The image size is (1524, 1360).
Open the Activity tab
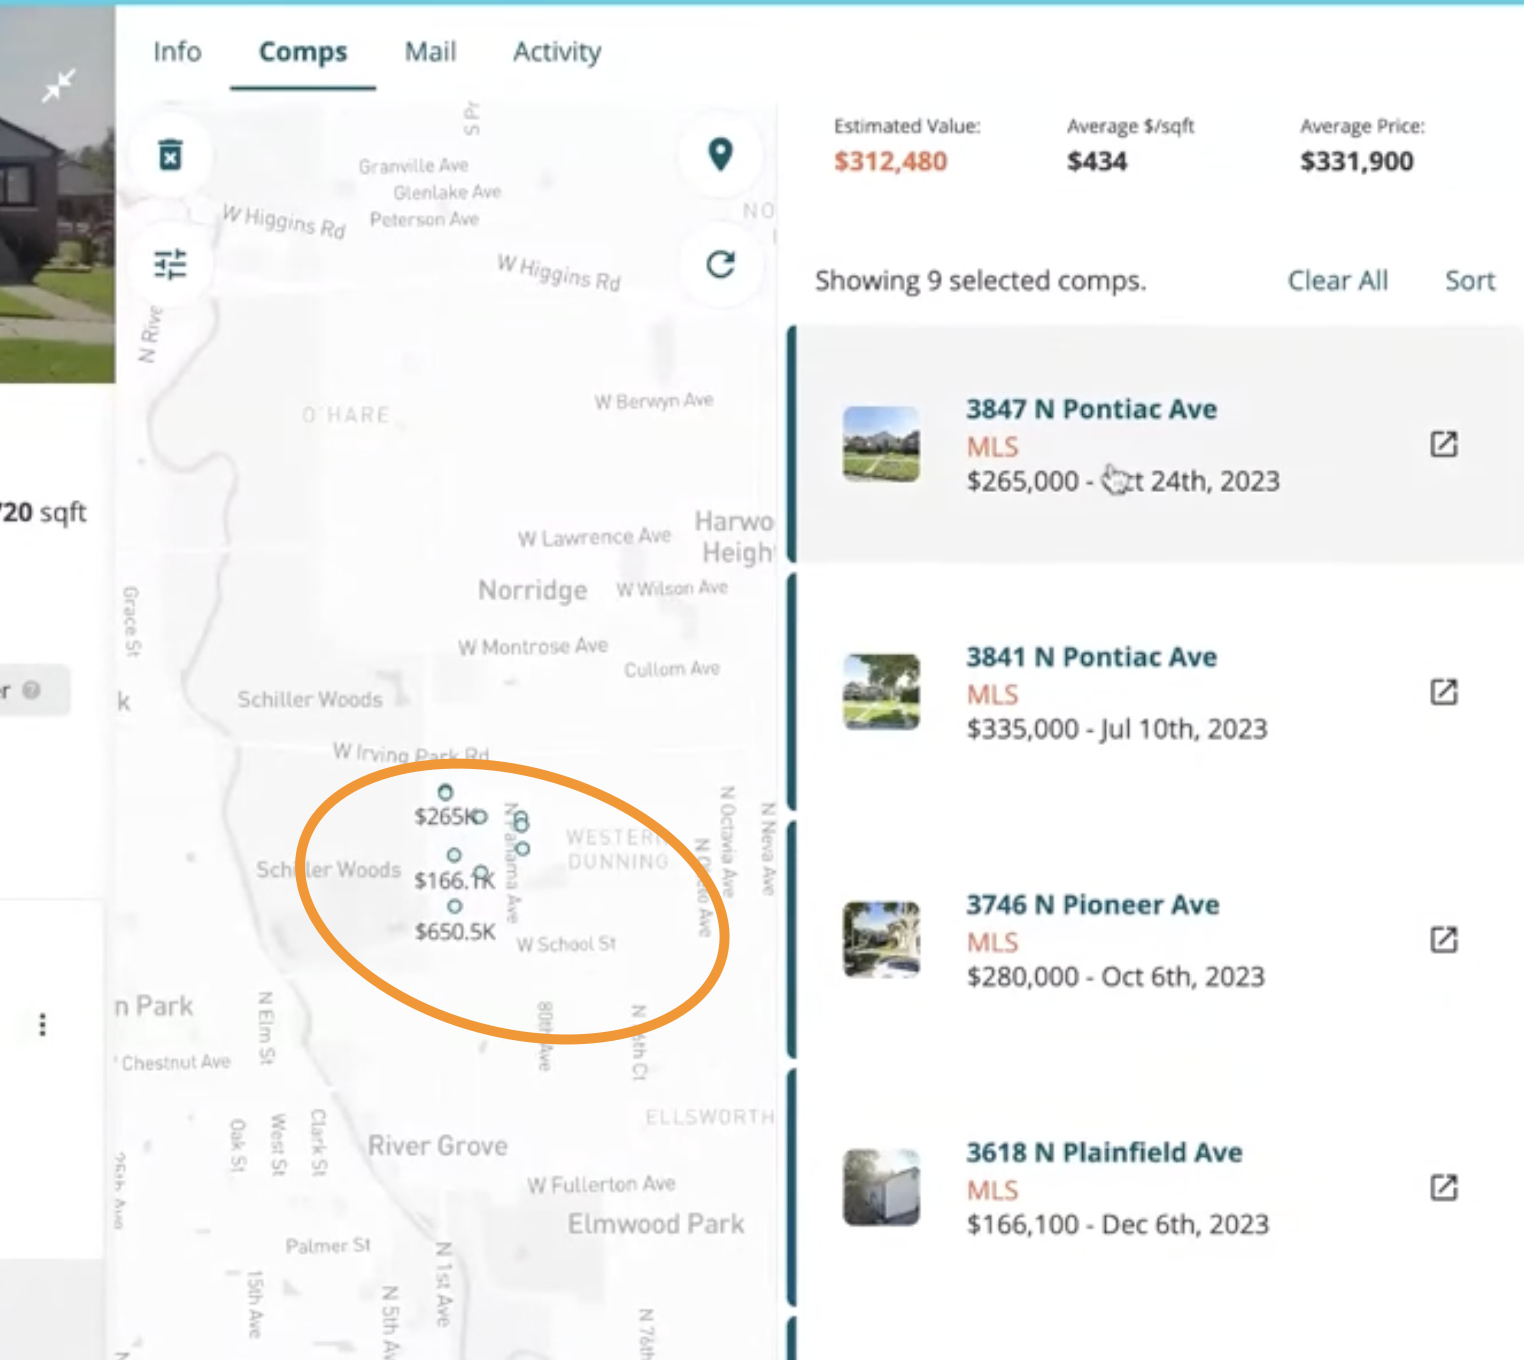pyautogui.click(x=557, y=52)
